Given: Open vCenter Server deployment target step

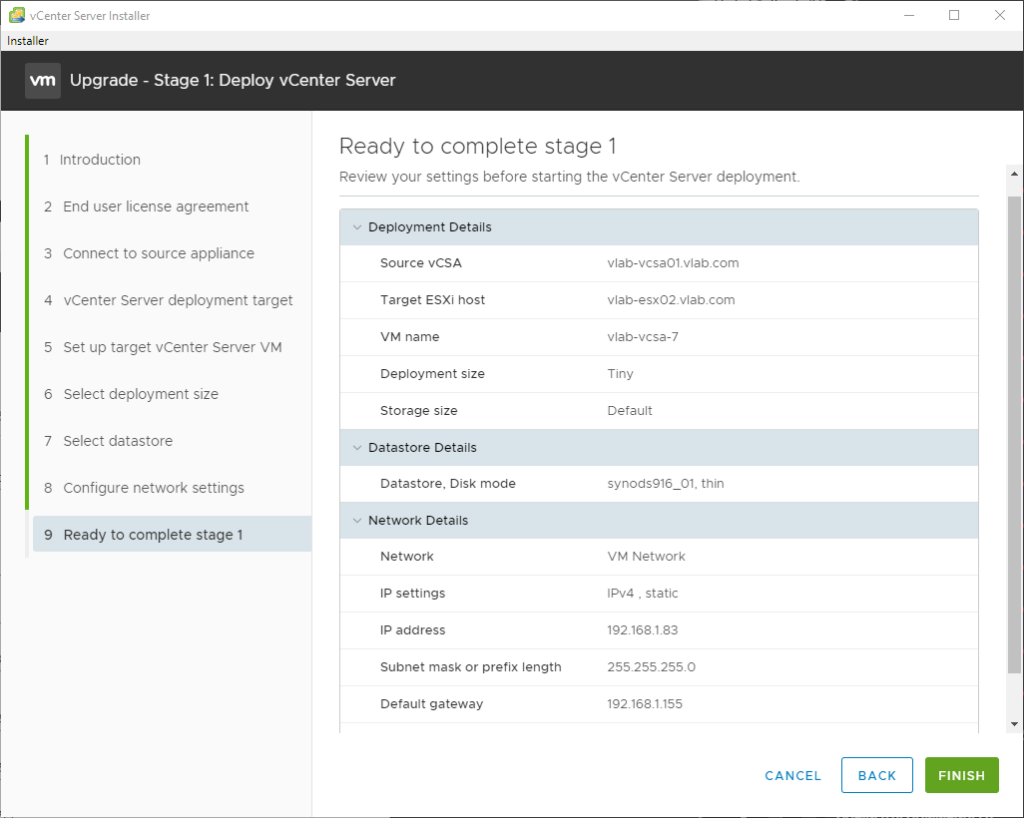Looking at the screenshot, I should pos(168,300).
